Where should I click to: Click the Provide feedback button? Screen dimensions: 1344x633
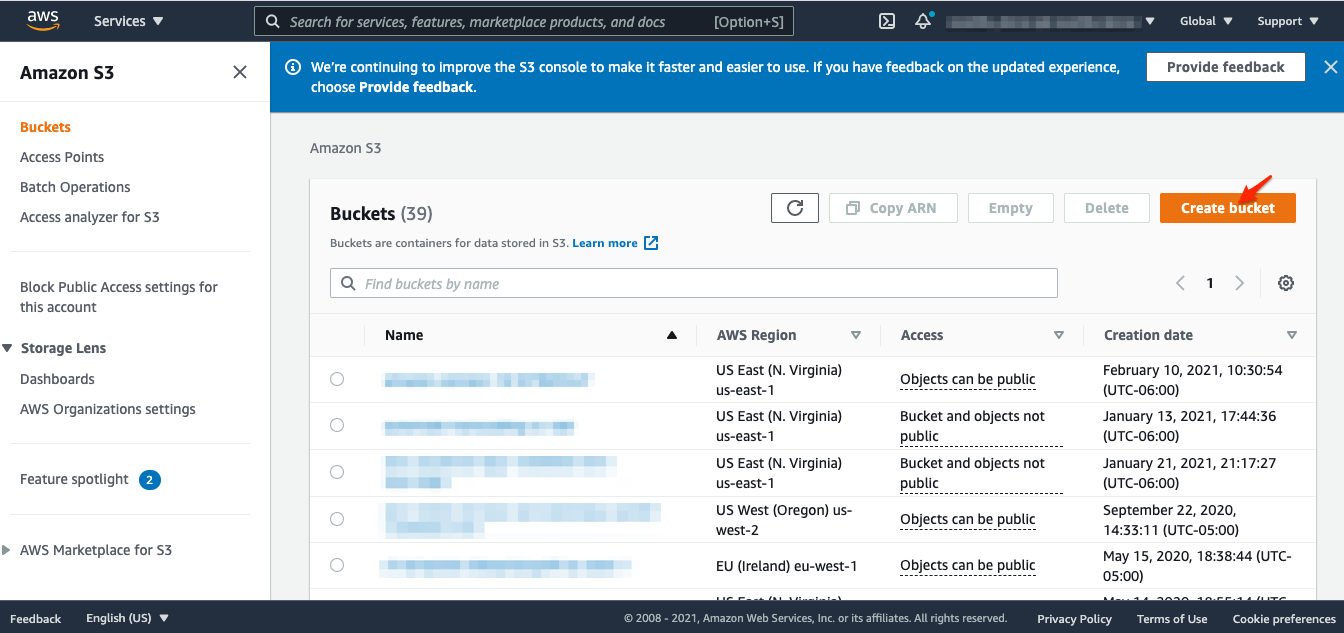coord(1226,67)
